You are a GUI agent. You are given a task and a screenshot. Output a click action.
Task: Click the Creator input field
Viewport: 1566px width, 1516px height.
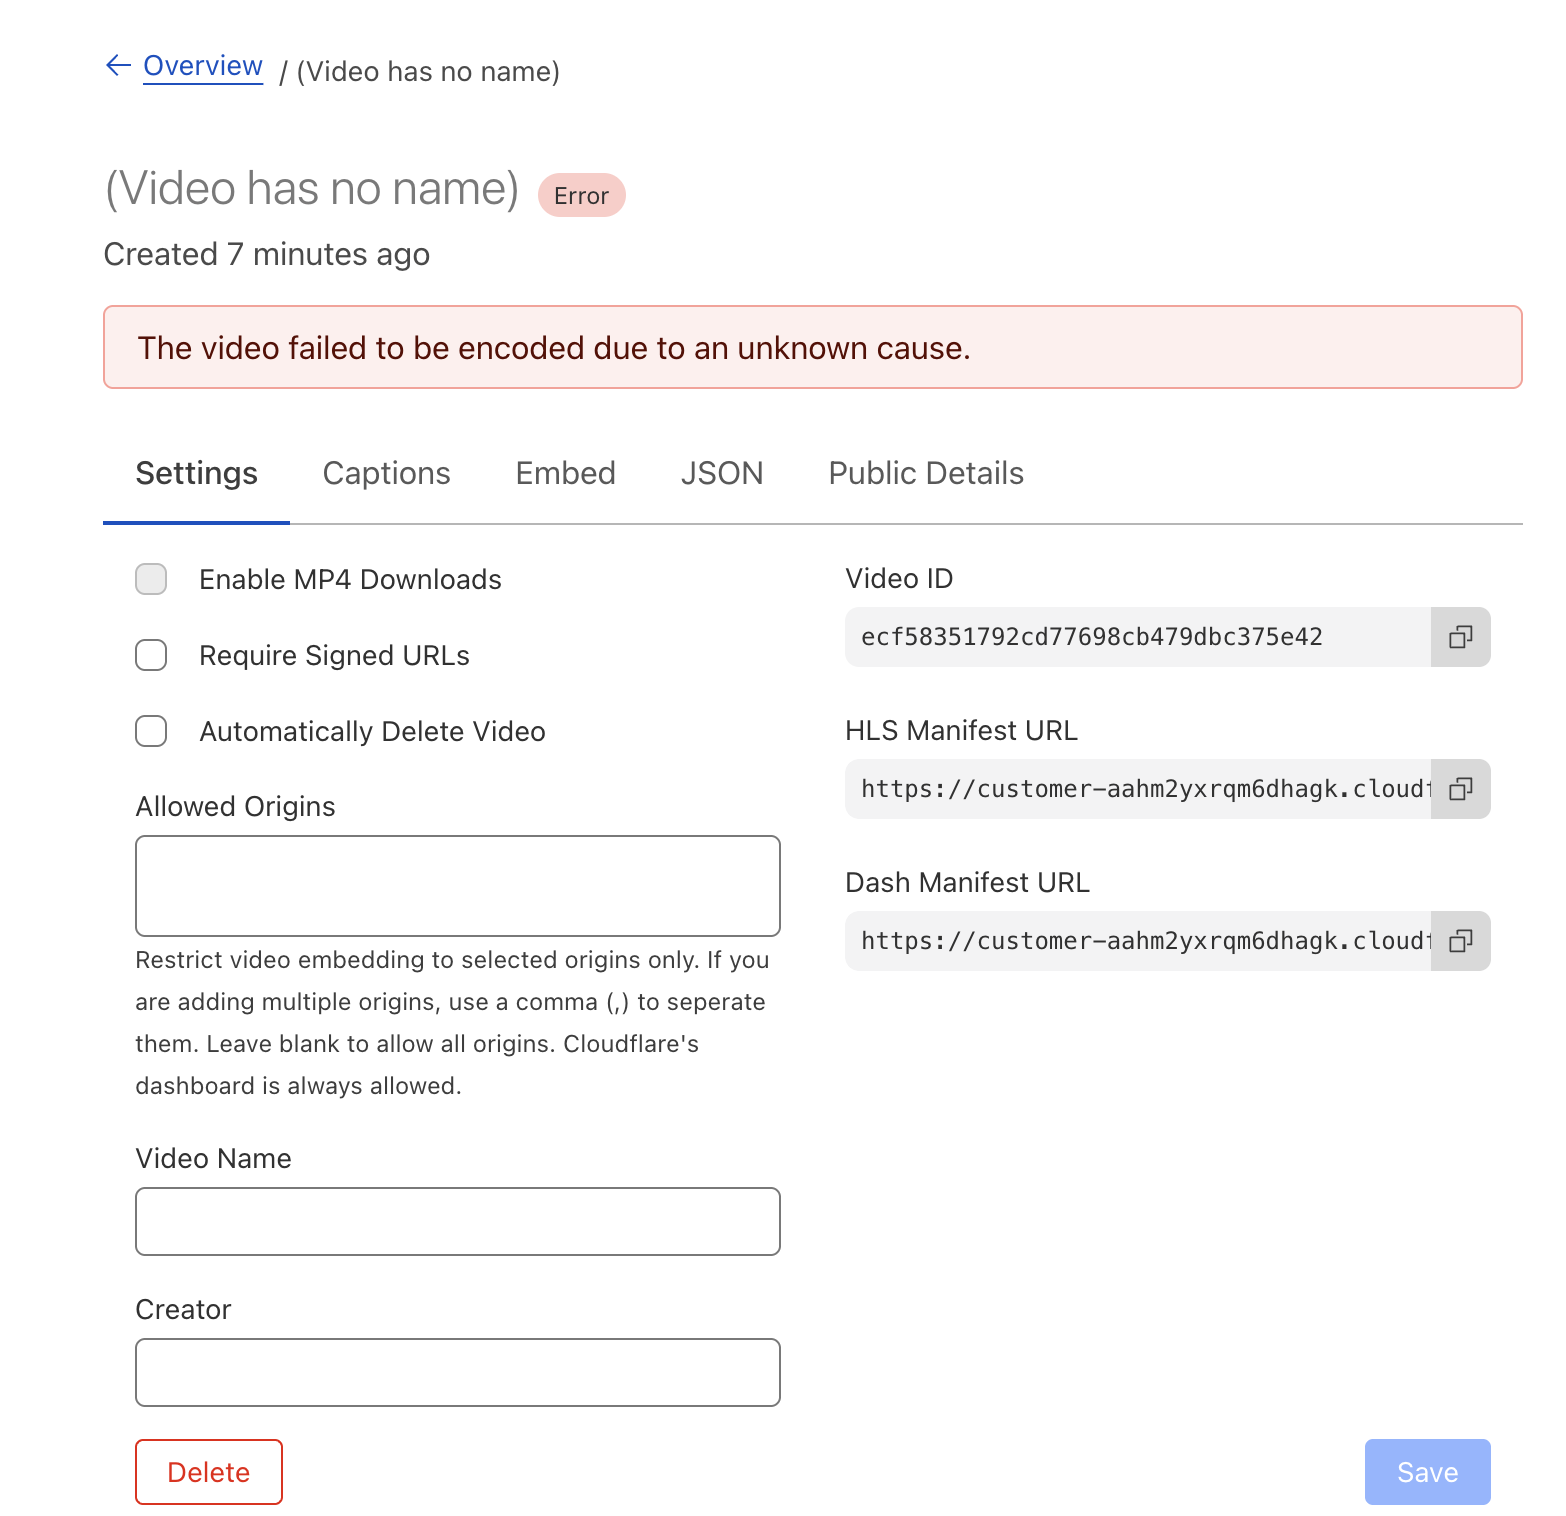tap(457, 1372)
